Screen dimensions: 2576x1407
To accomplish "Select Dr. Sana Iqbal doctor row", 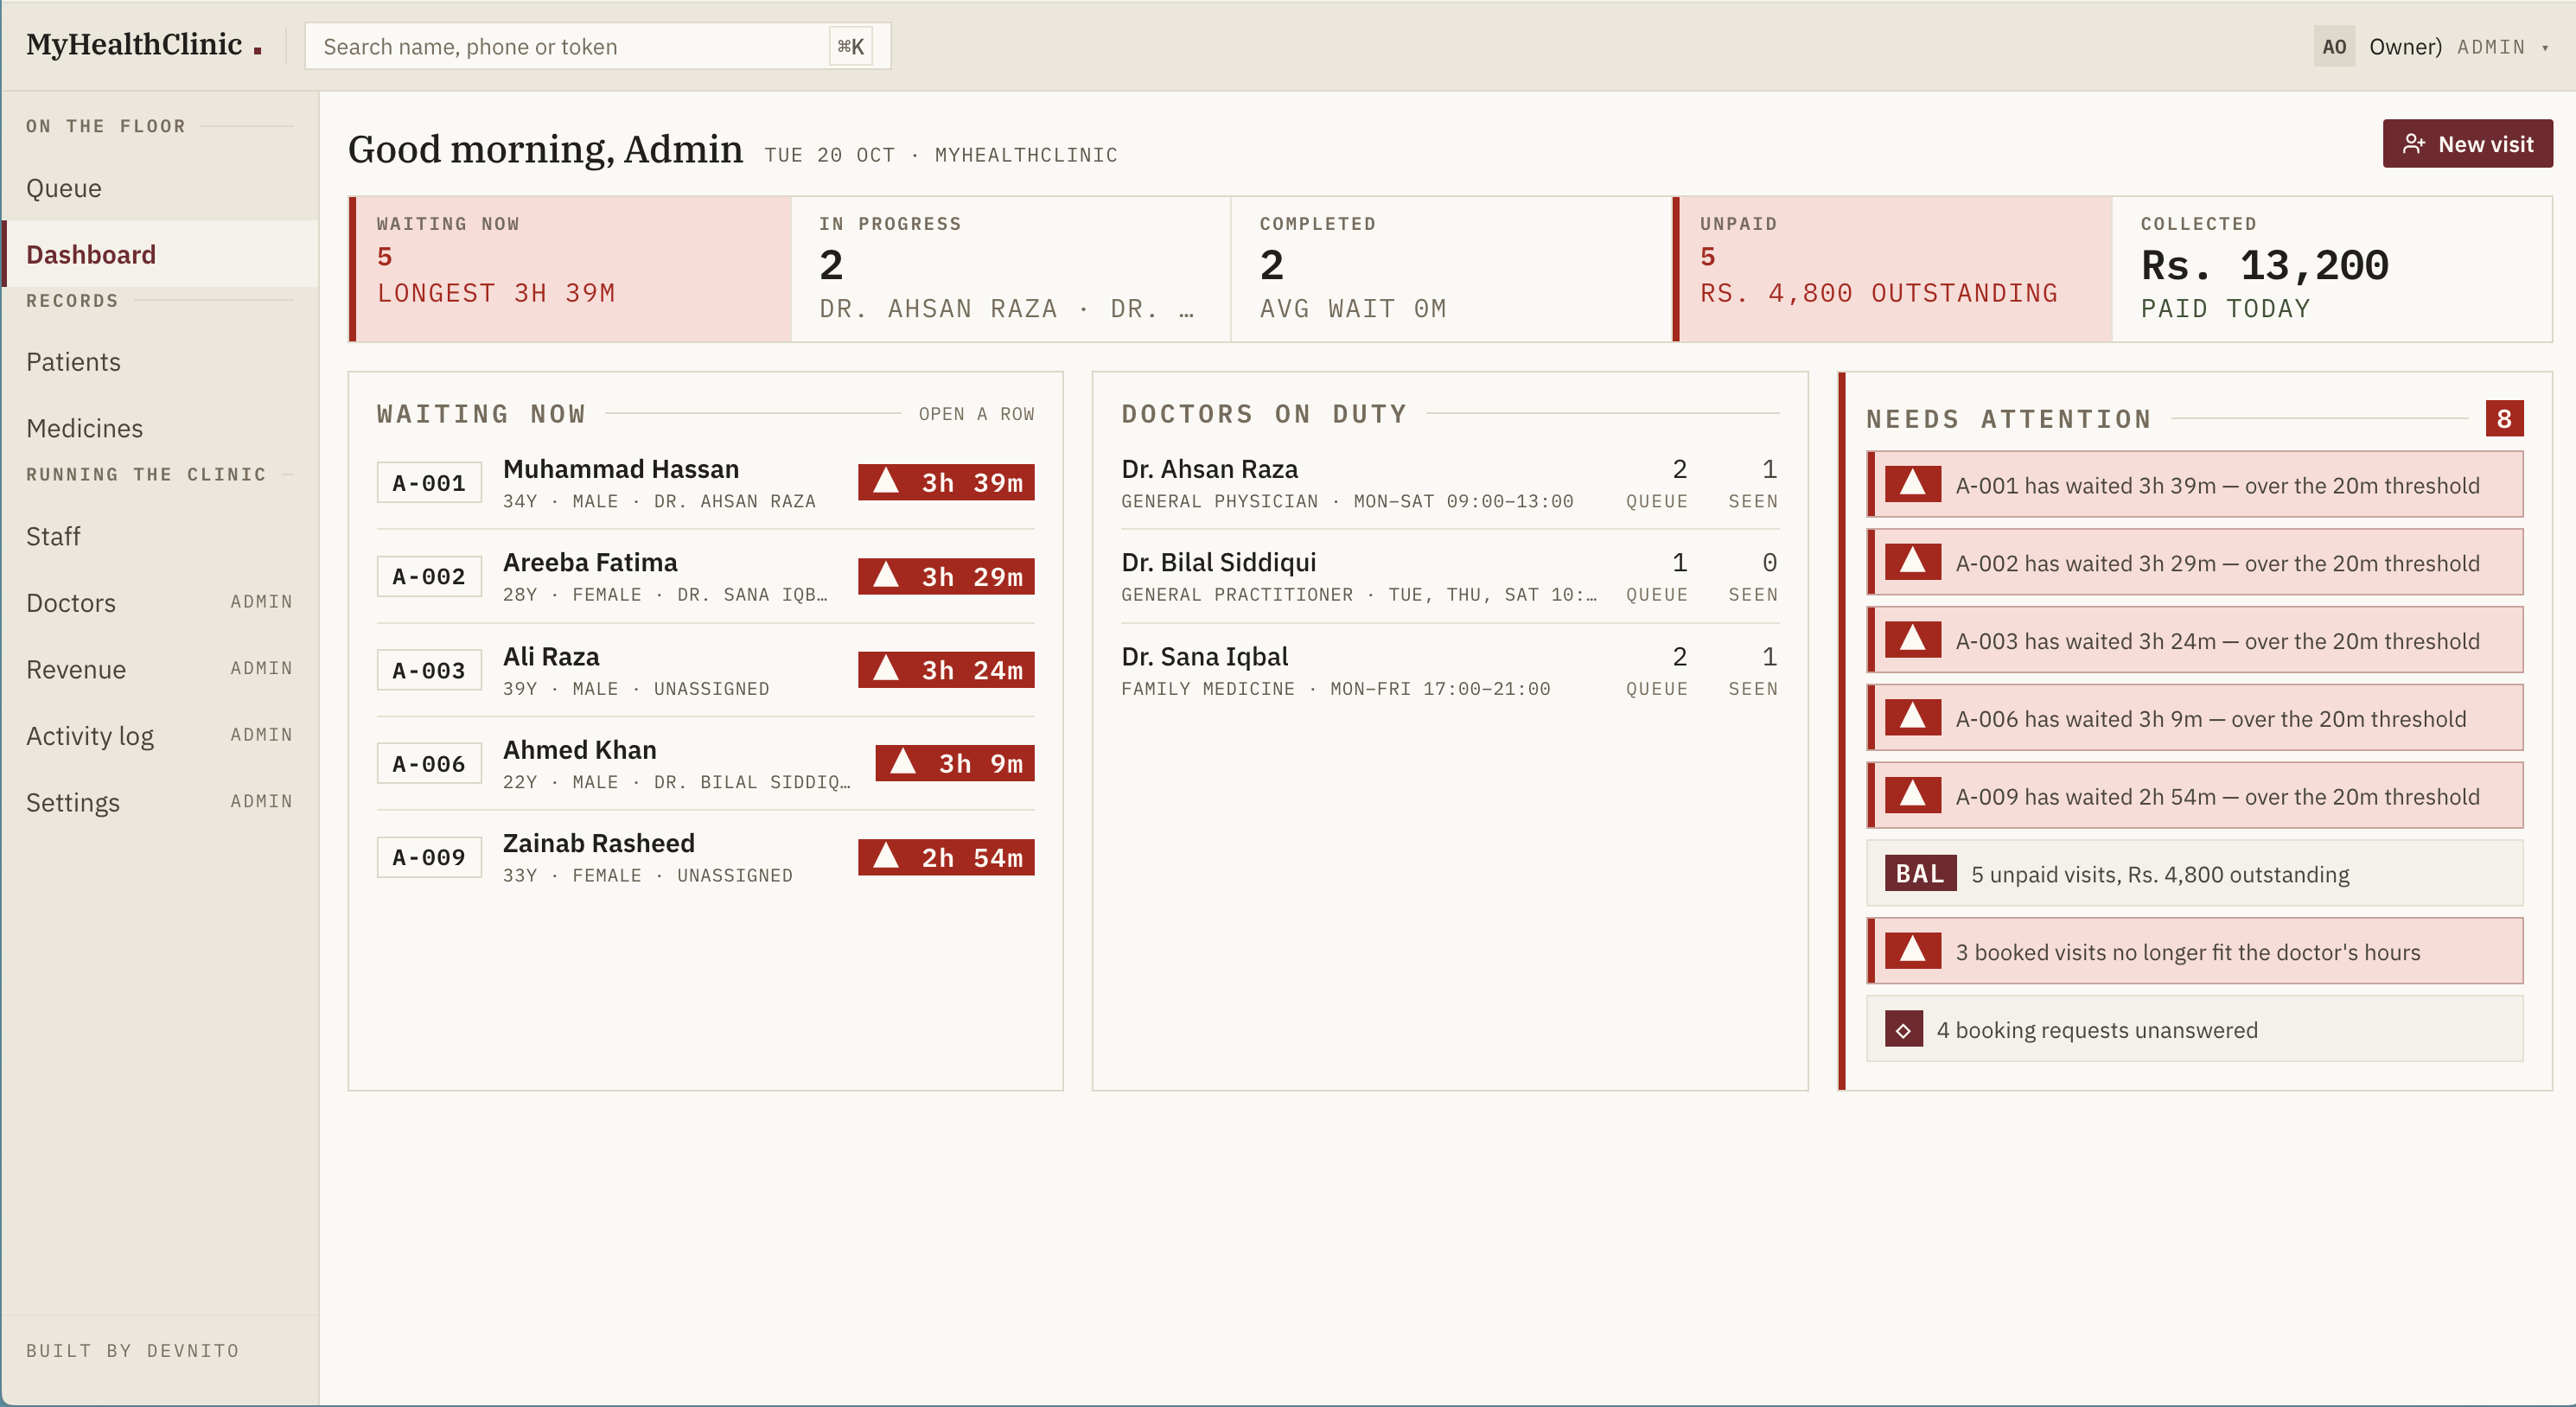I will pyautogui.click(x=1450, y=670).
